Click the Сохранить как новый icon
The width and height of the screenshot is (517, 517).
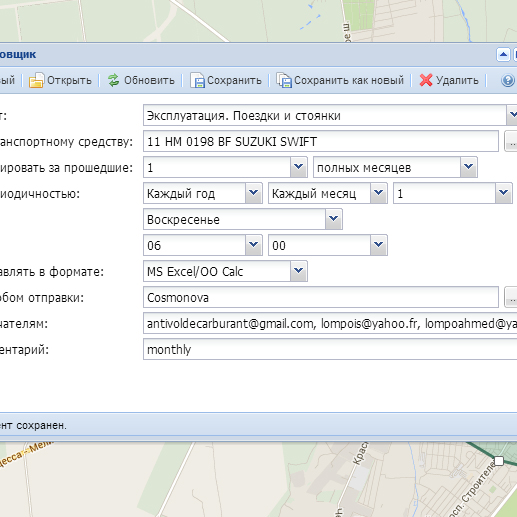pyautogui.click(x=284, y=80)
